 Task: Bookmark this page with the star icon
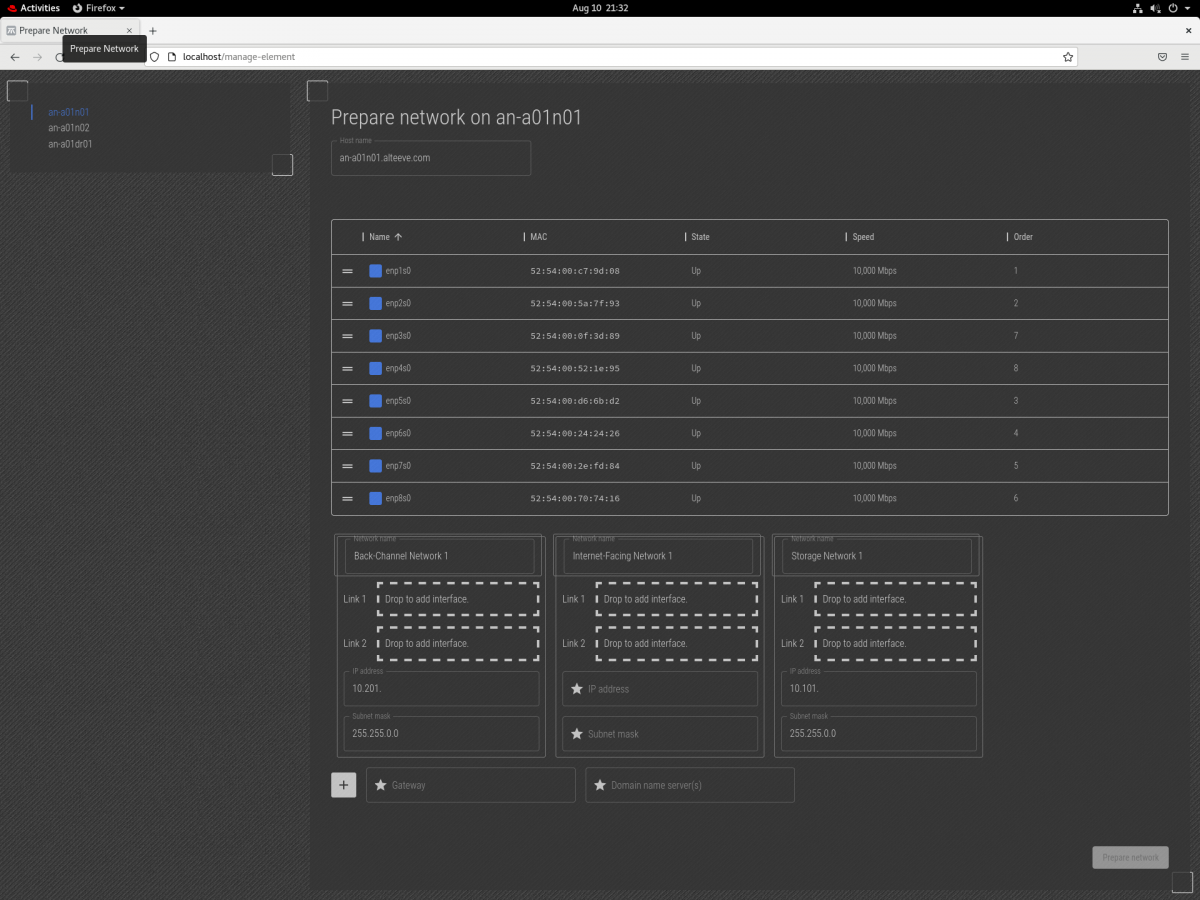click(1067, 57)
